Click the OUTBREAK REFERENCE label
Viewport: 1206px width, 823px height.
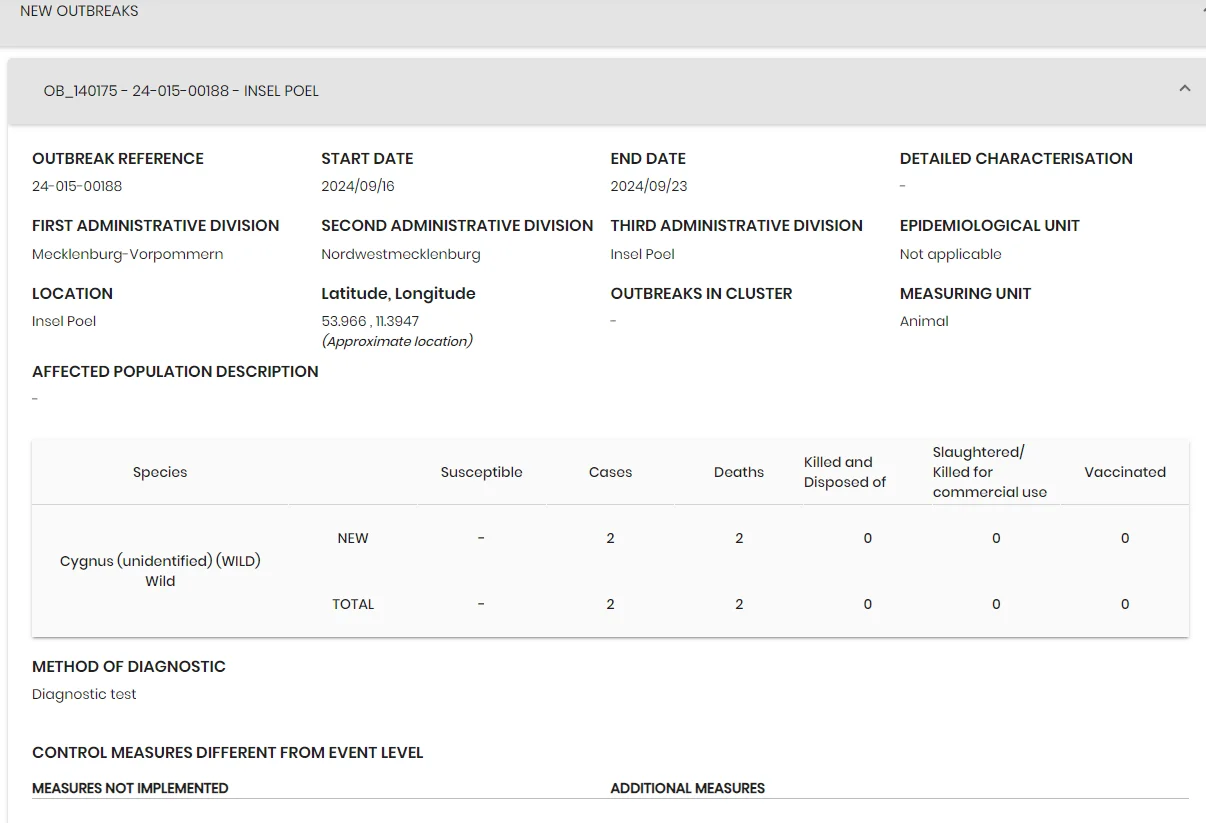[118, 158]
